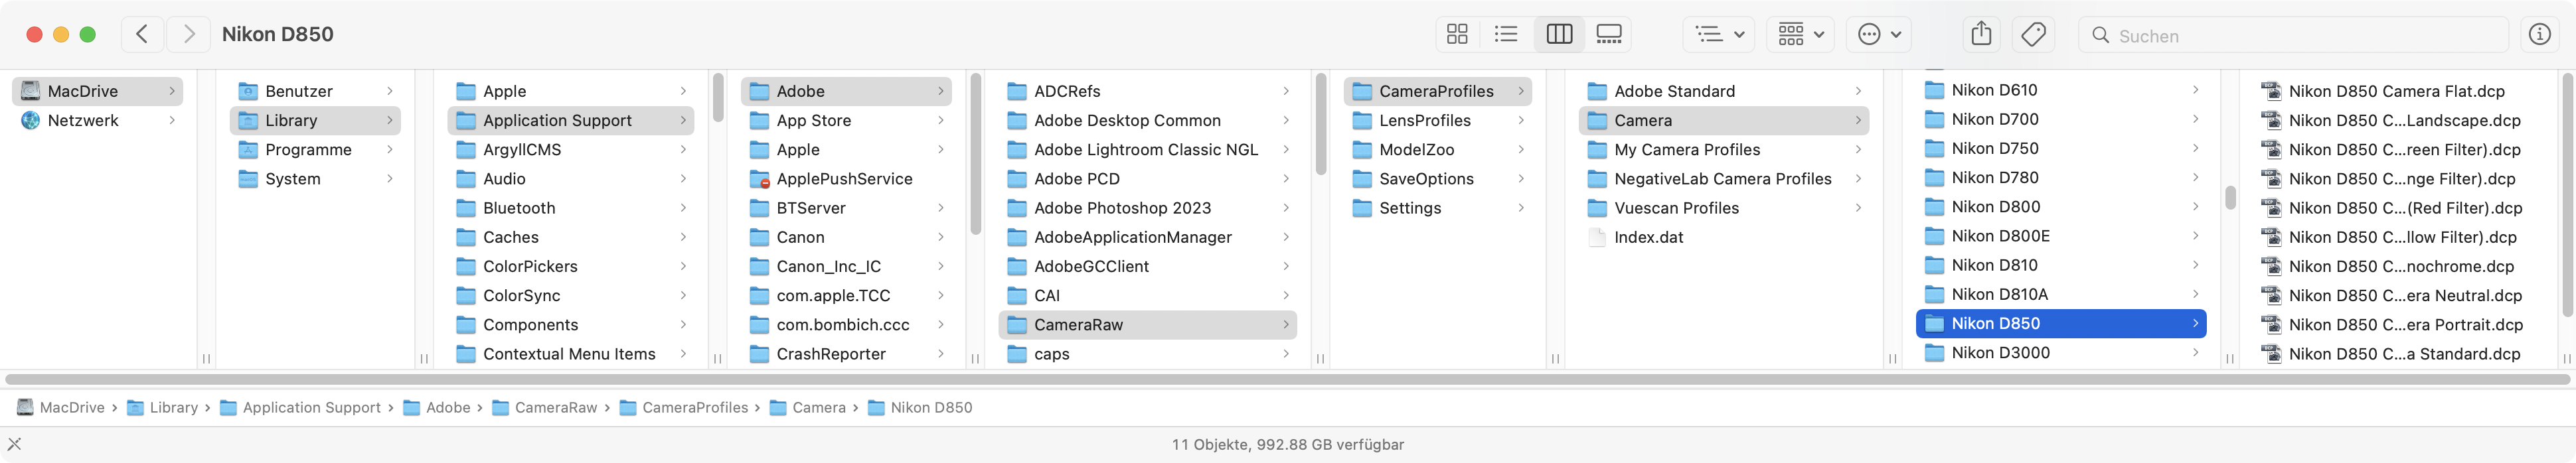Open My Camera Profiles folder
2576x463 pixels.
point(1723,149)
